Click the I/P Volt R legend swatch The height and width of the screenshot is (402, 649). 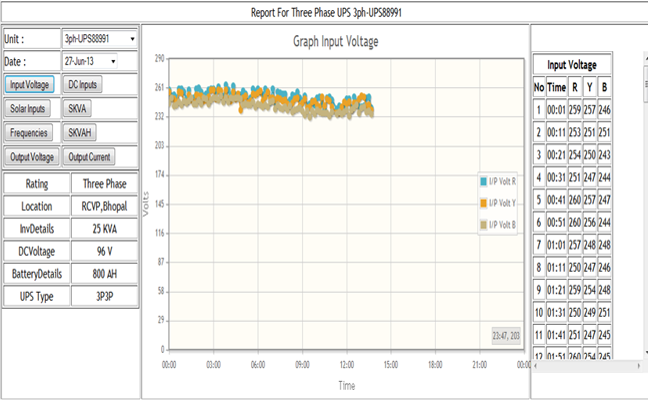point(484,182)
